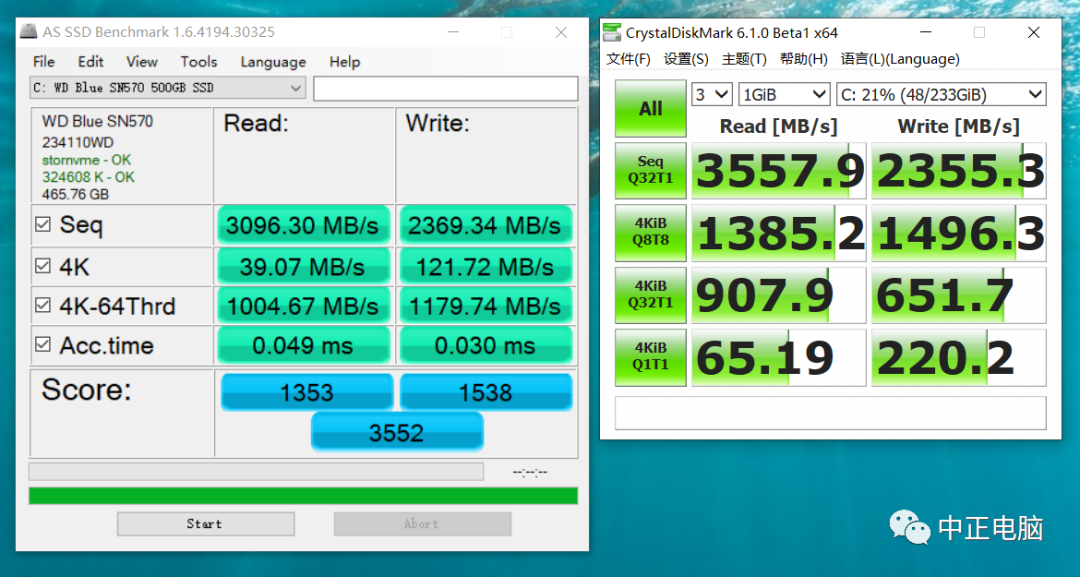Image resolution: width=1080 pixels, height=577 pixels.
Task: Click the 4KiB Q8T8 read result 1385.2
Action: (x=778, y=233)
